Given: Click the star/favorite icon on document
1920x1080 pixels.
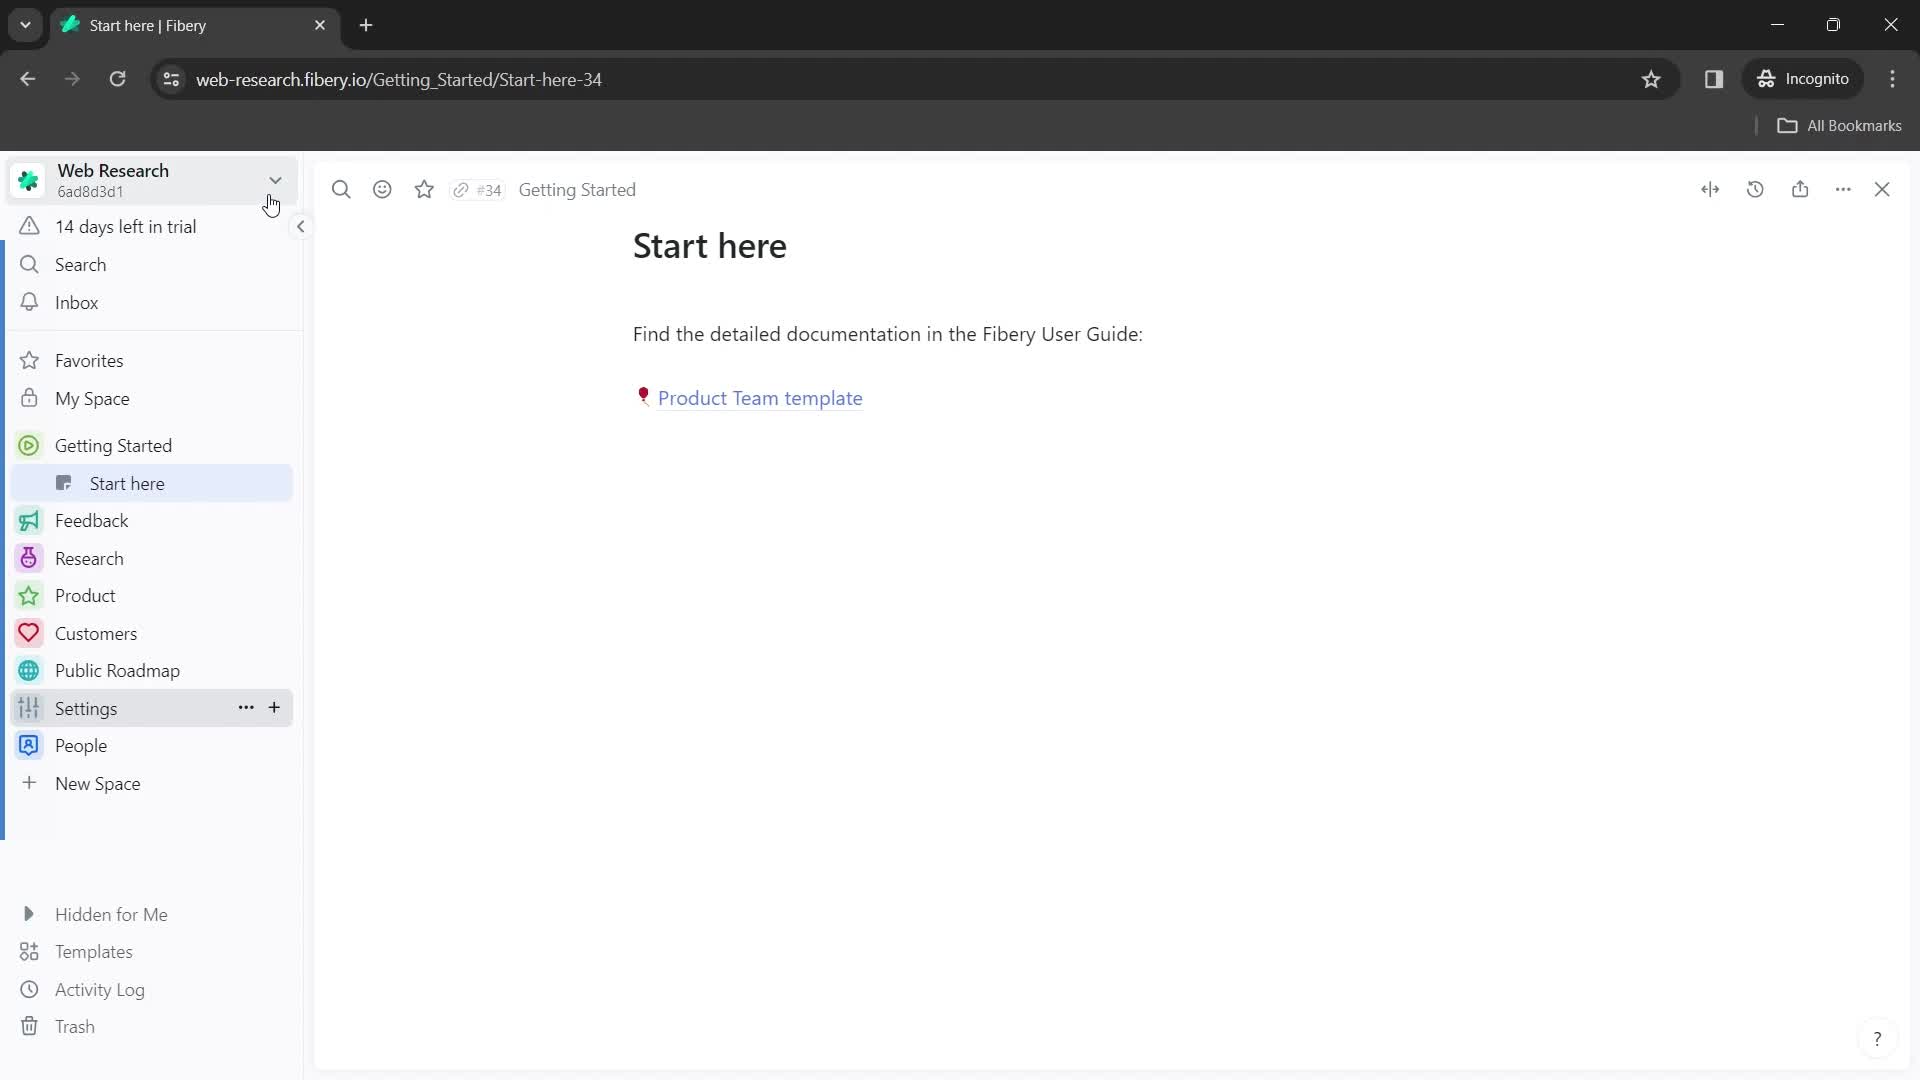Looking at the screenshot, I should (425, 190).
